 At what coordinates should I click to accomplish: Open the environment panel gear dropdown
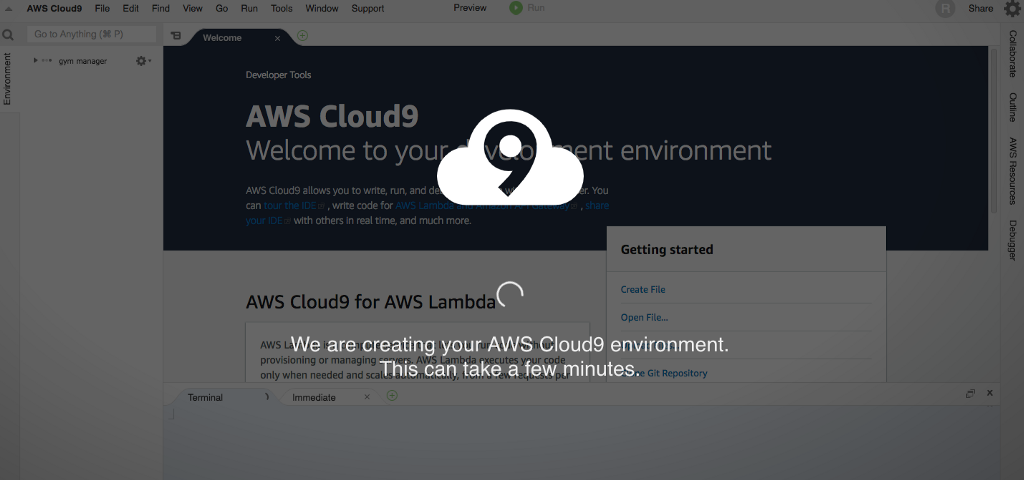[143, 61]
